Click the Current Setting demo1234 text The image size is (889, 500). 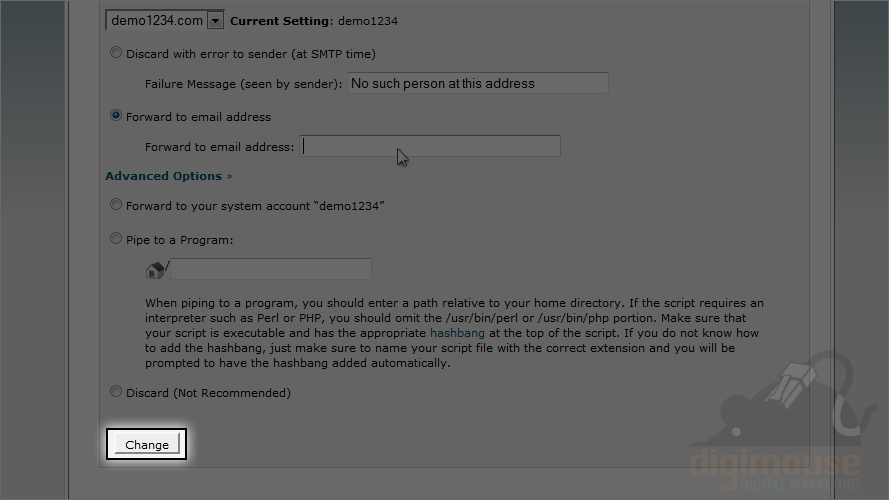314,21
